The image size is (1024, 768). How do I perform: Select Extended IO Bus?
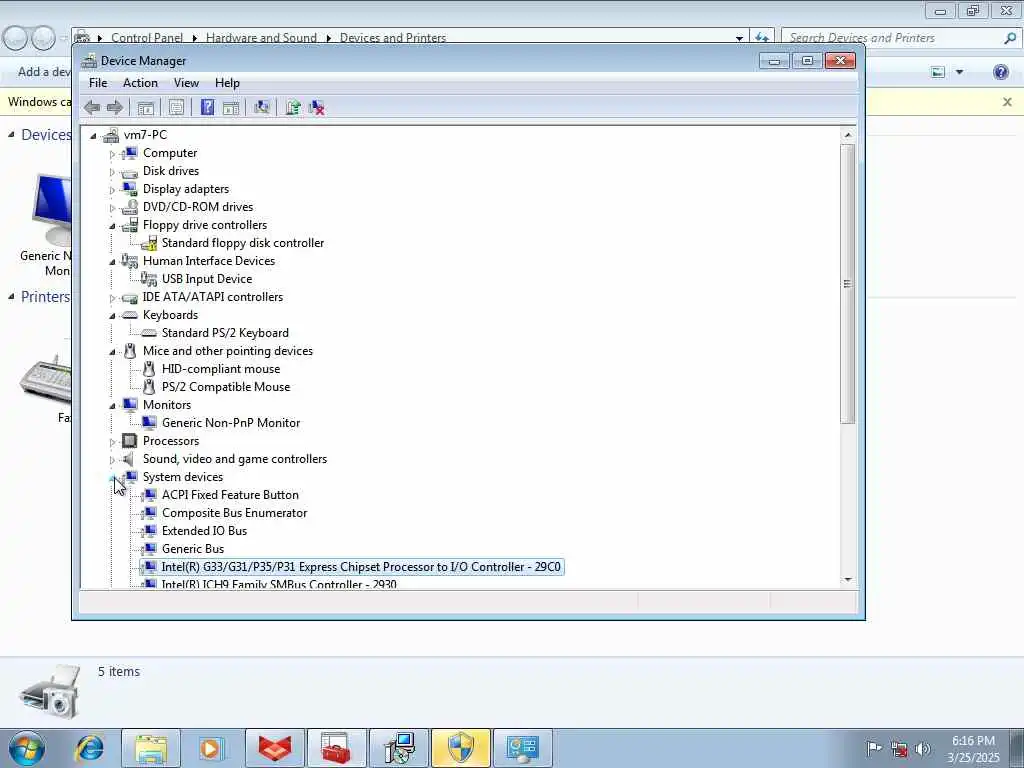204,531
